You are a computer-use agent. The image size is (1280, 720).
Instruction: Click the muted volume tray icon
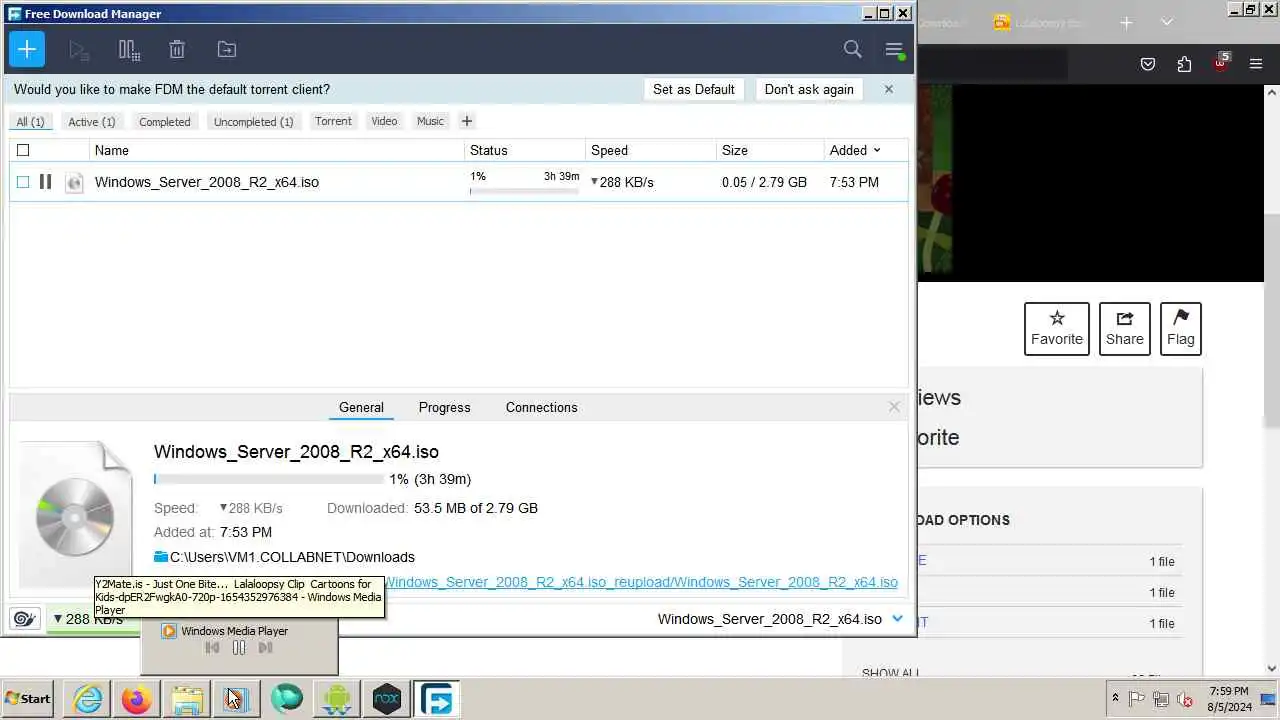[1185, 699]
